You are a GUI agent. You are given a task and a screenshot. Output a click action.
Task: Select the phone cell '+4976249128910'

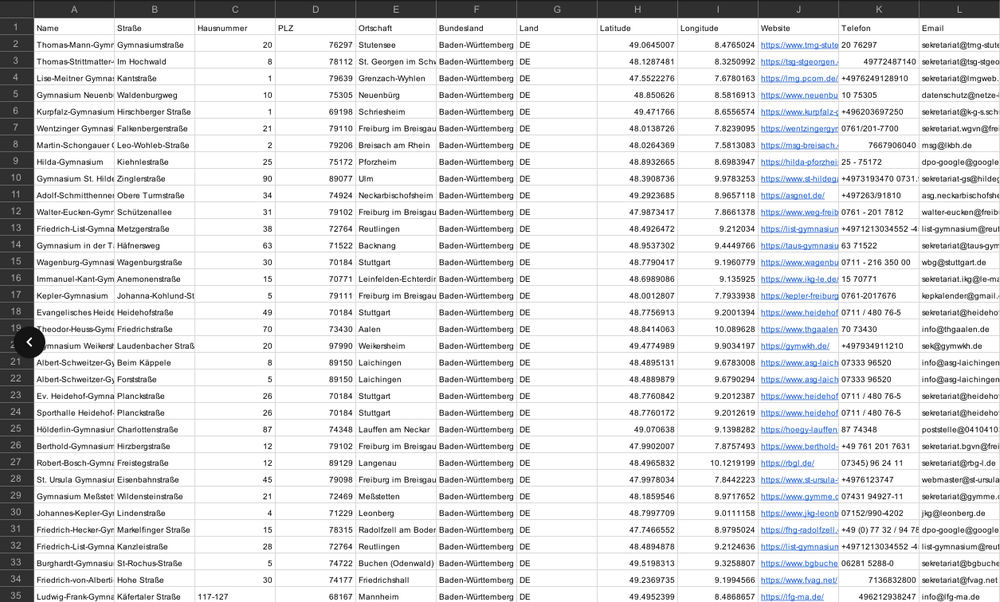tap(879, 78)
